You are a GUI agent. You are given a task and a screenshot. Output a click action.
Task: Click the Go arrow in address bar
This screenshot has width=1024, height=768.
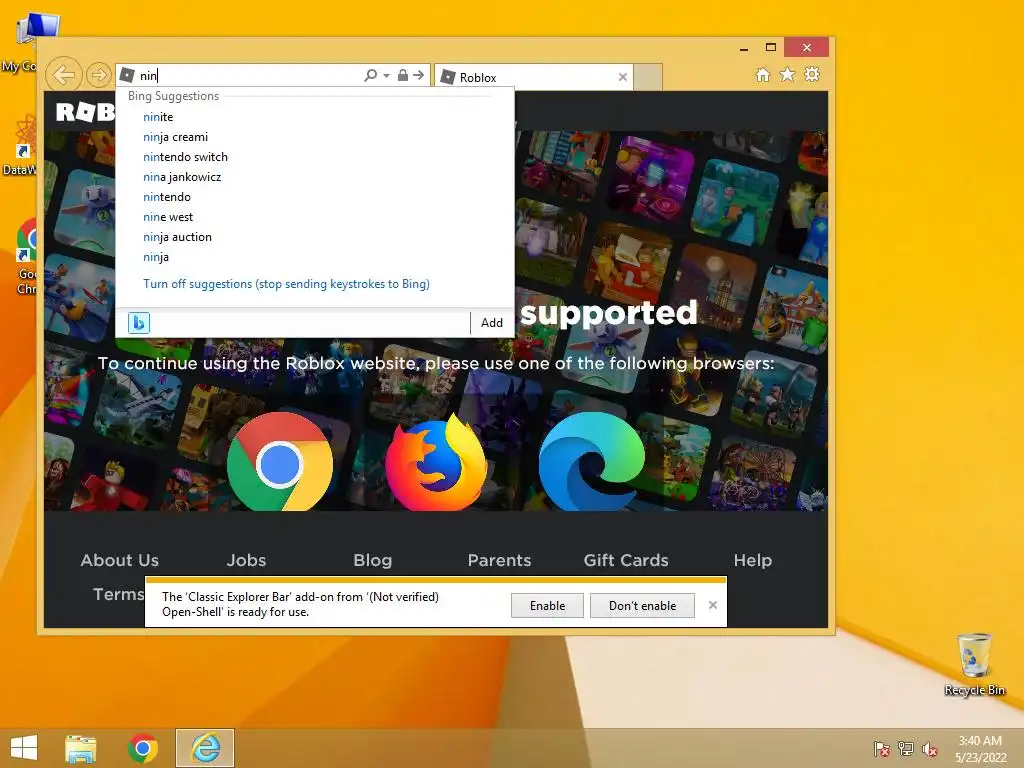(419, 75)
